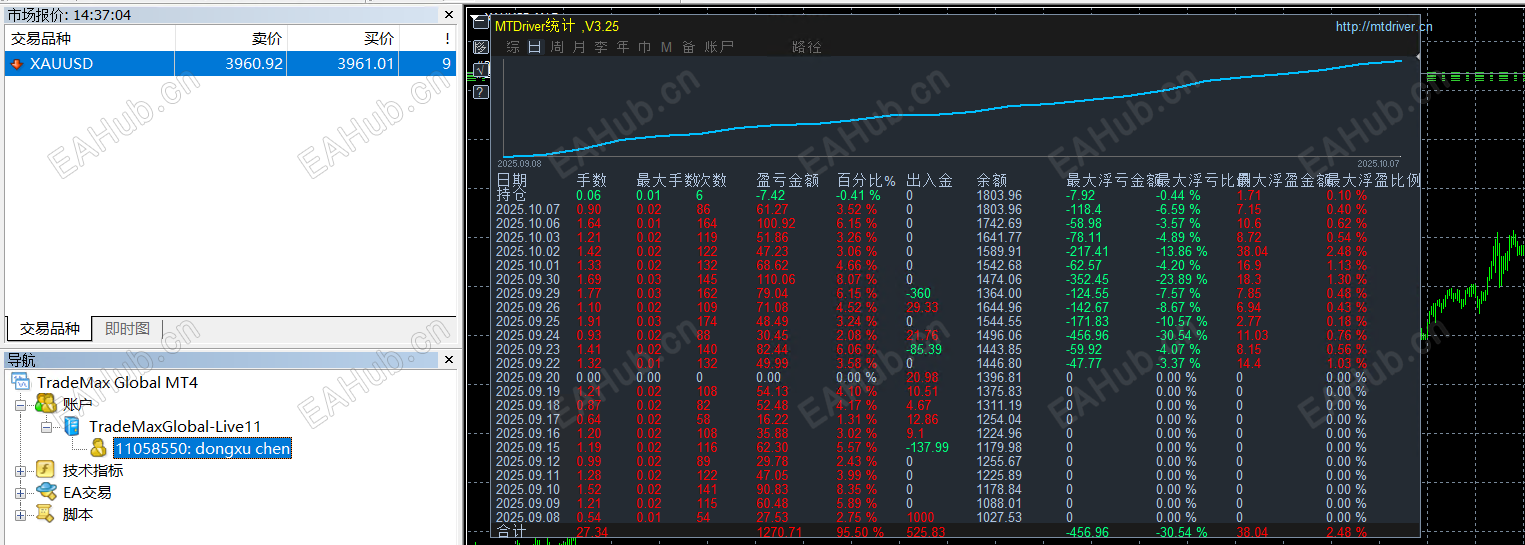Click the 2025.10.07 date row
1525x545 pixels.
(528, 209)
